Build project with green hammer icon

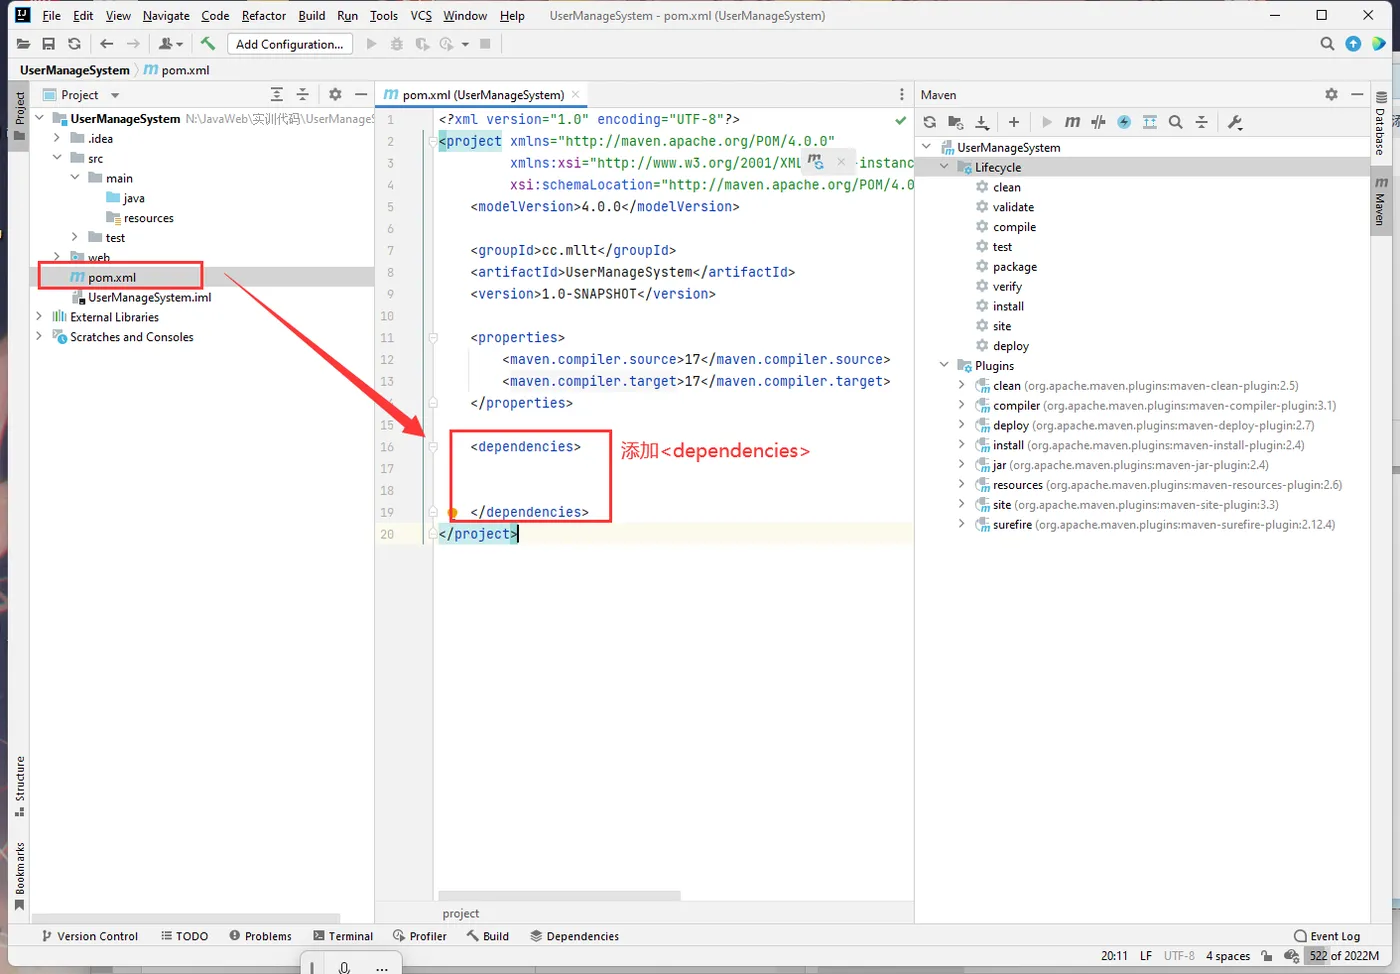(208, 44)
